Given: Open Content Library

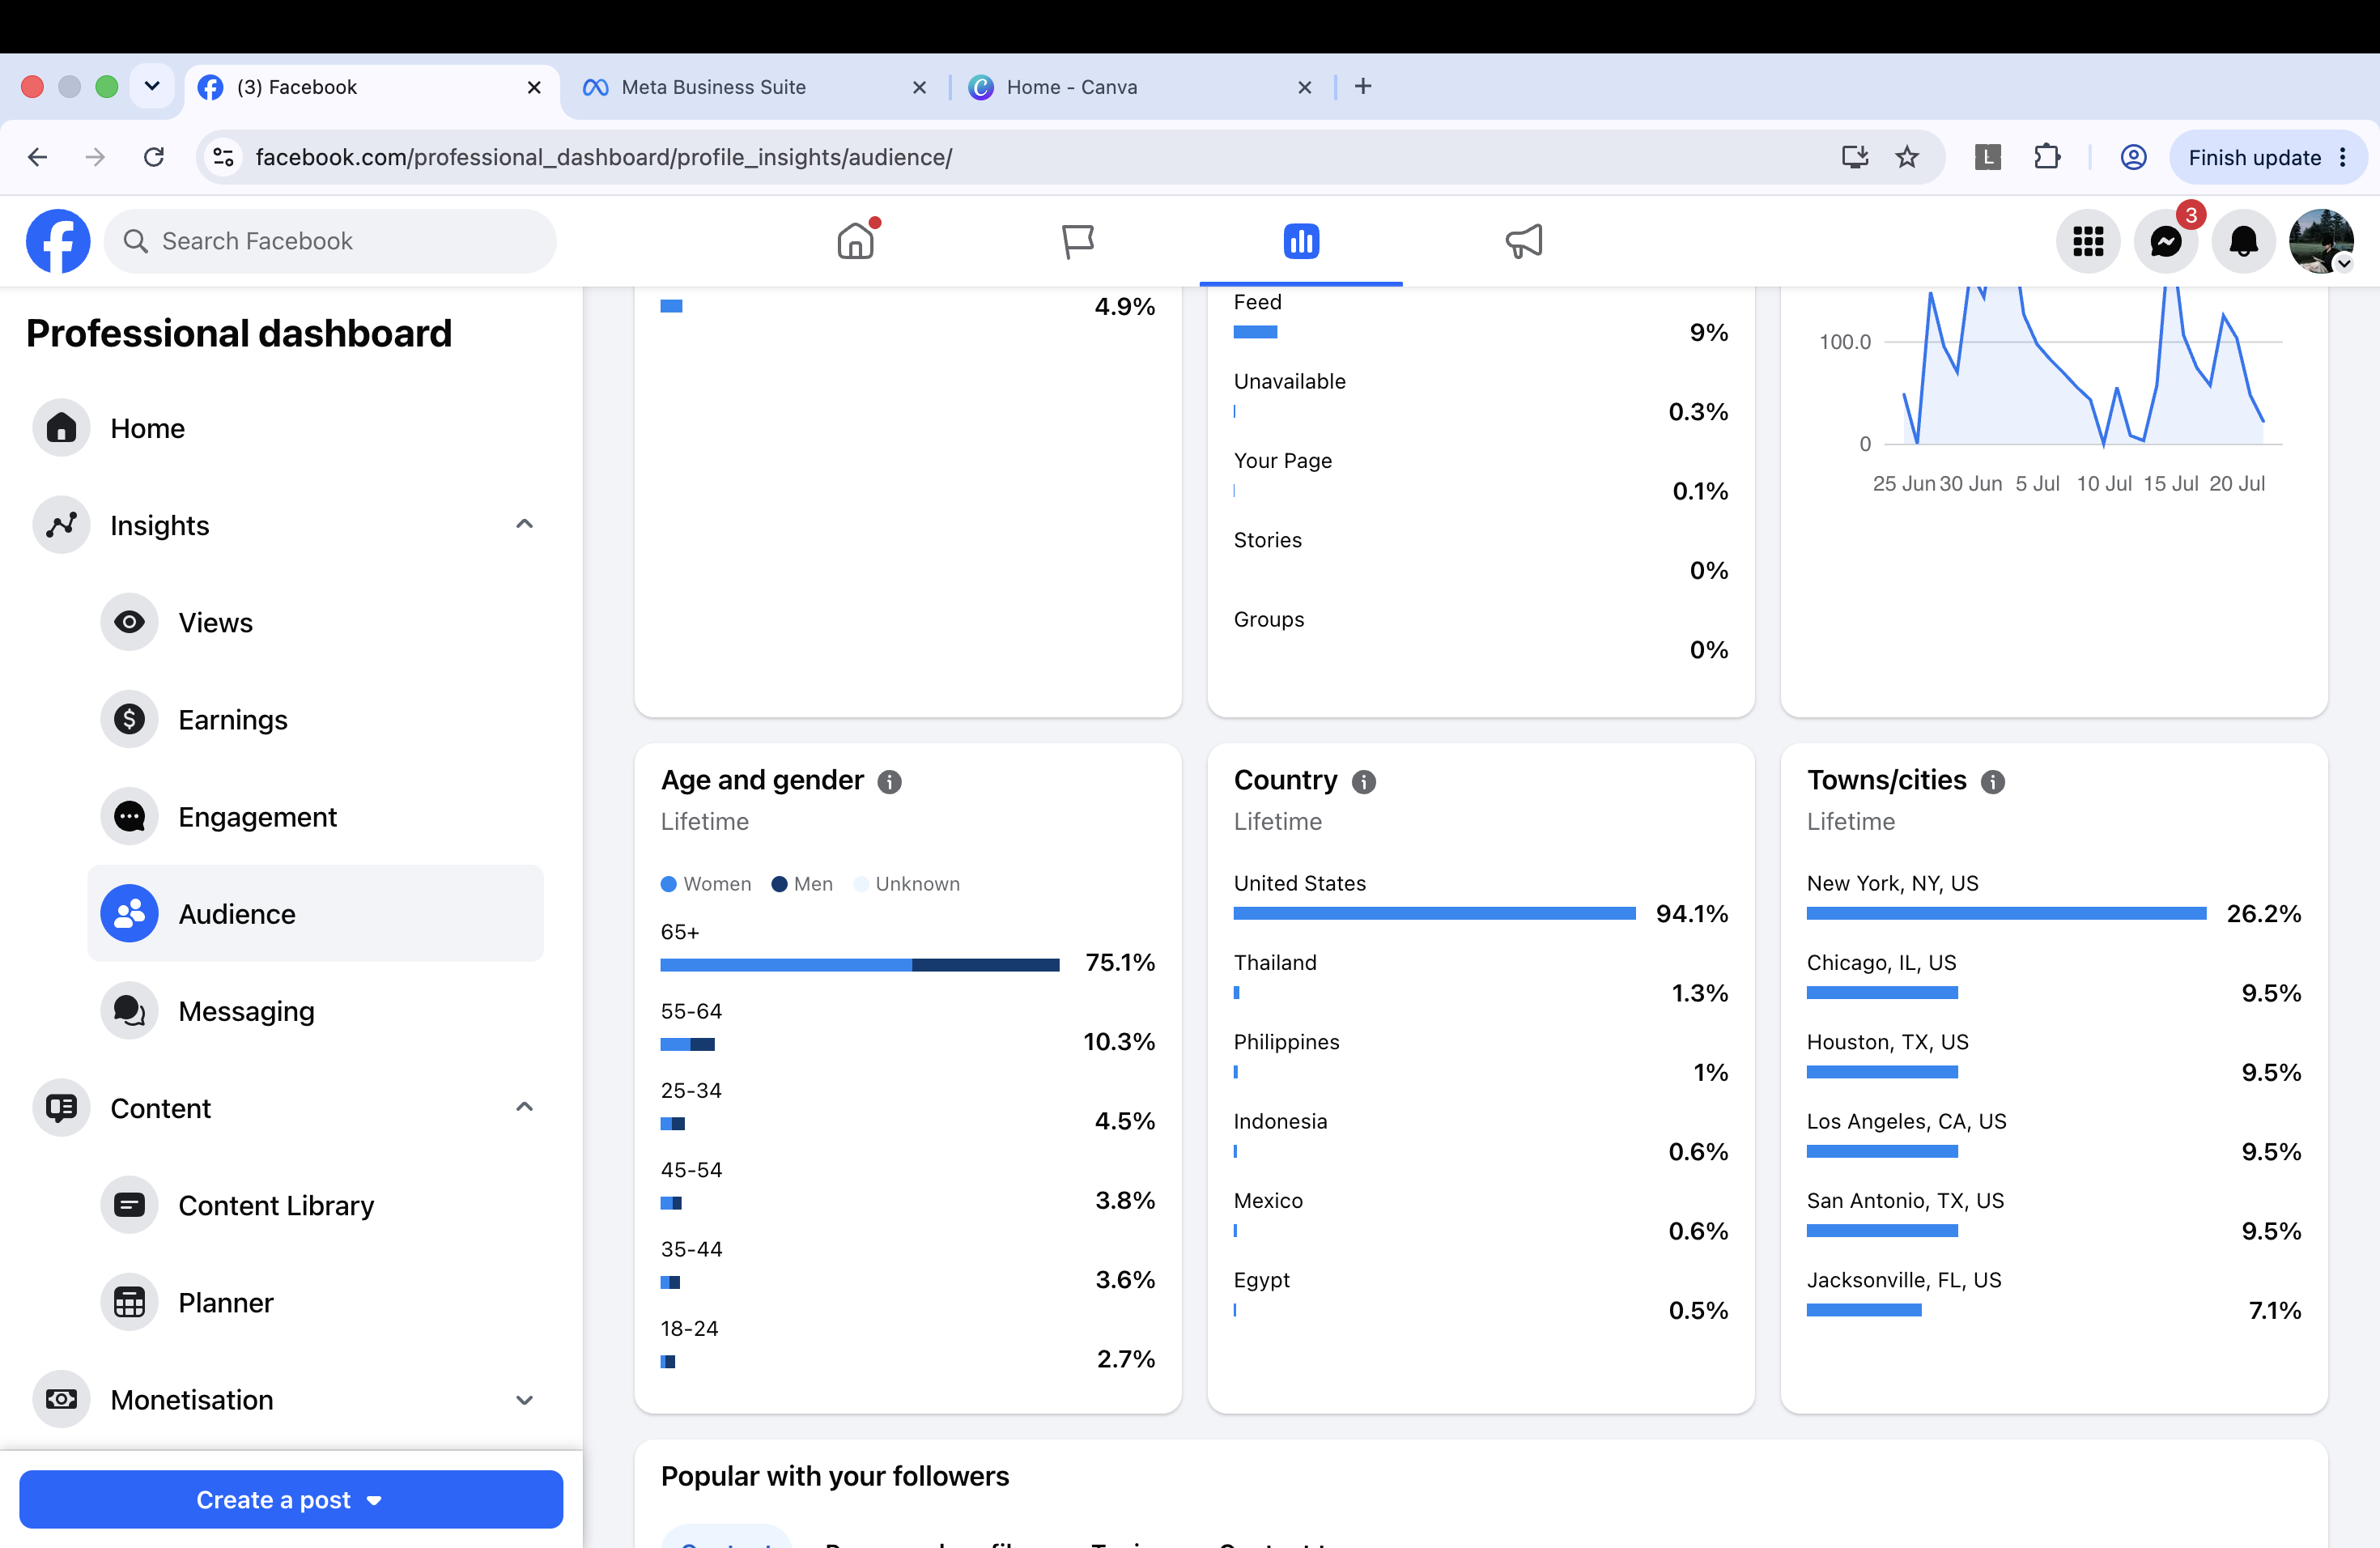Looking at the screenshot, I should click(x=316, y=1205).
